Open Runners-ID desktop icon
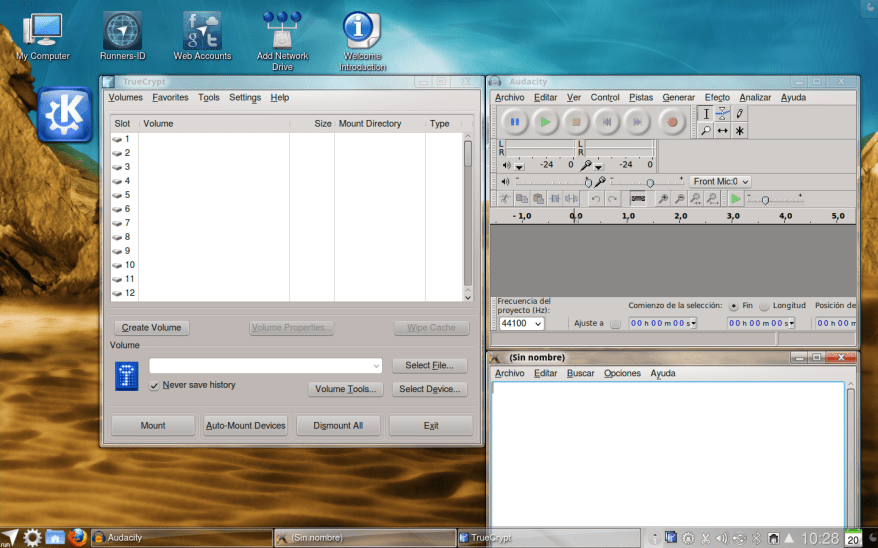 tap(123, 36)
